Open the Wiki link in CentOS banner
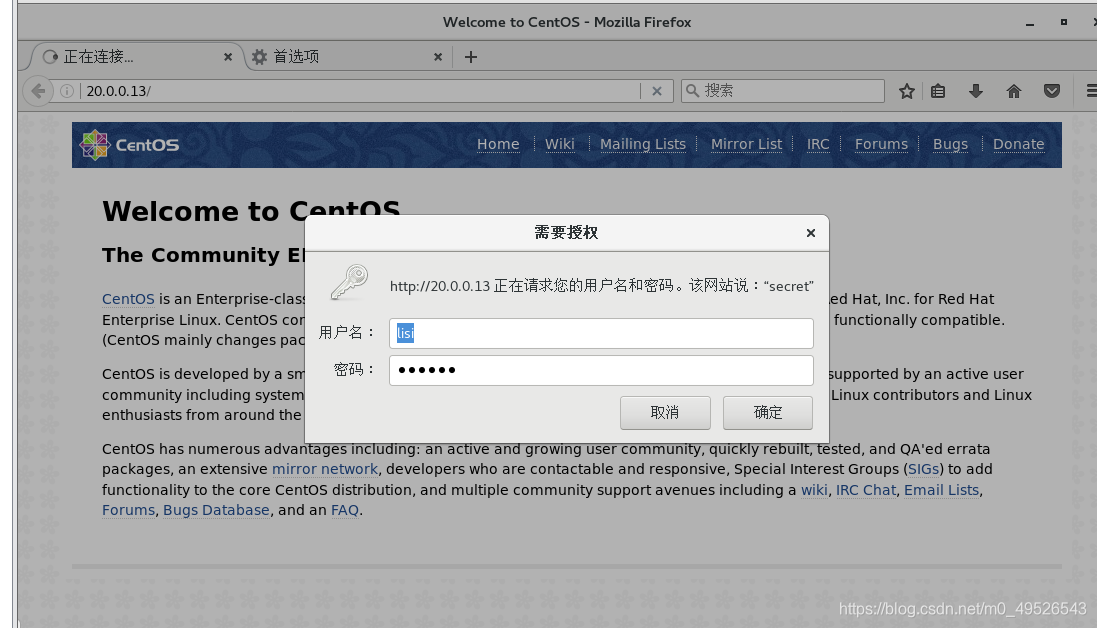 (x=560, y=144)
